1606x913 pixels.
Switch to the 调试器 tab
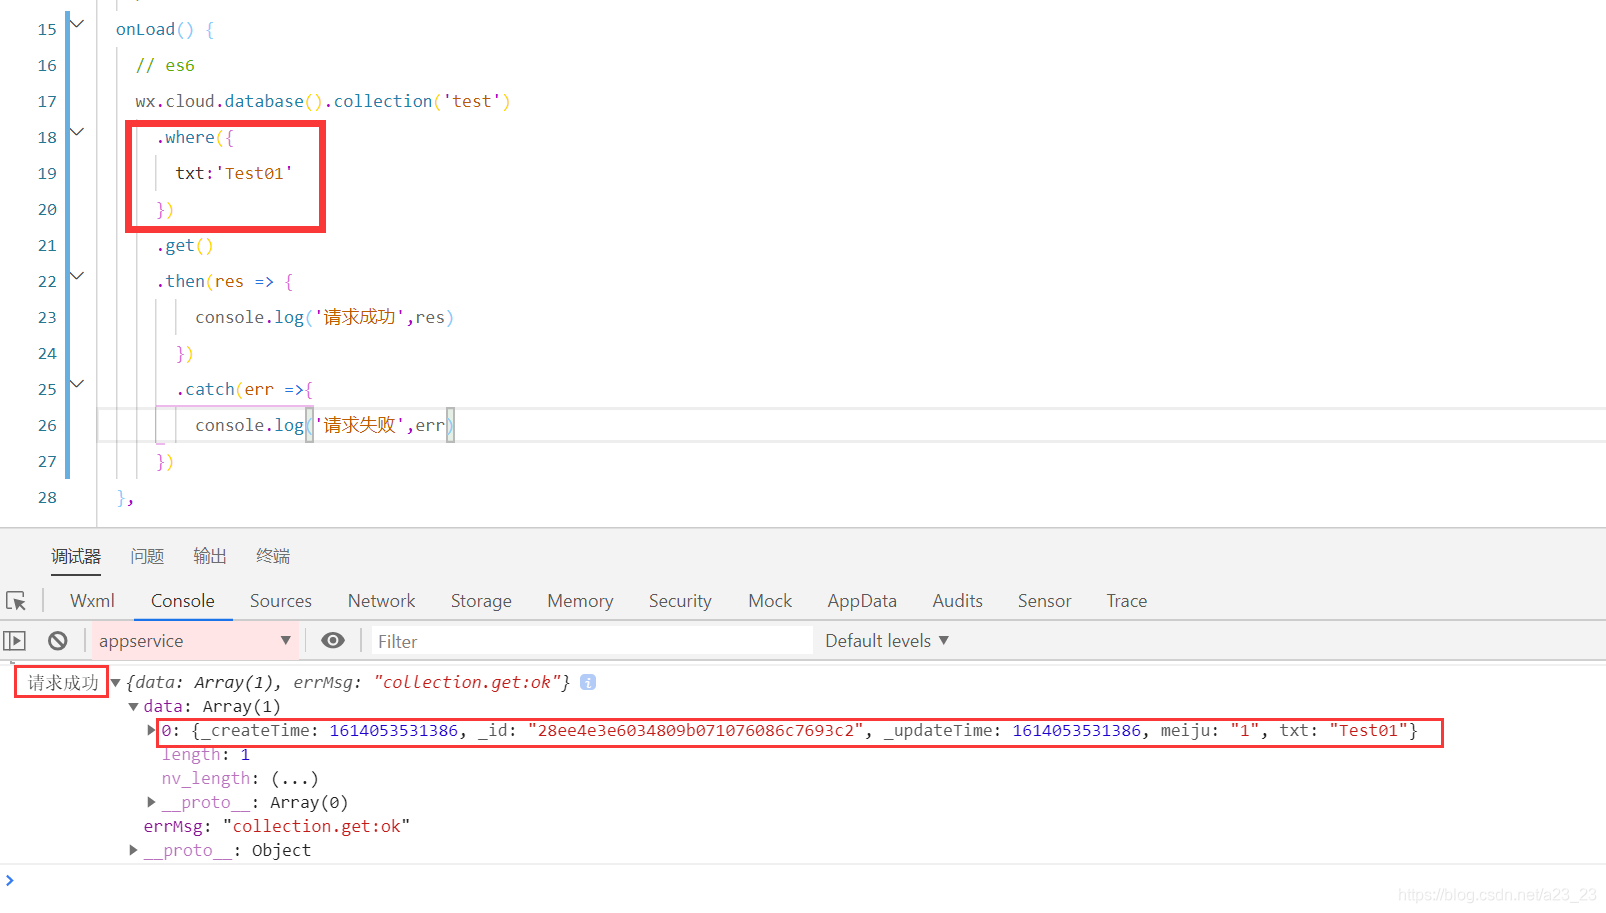76,556
